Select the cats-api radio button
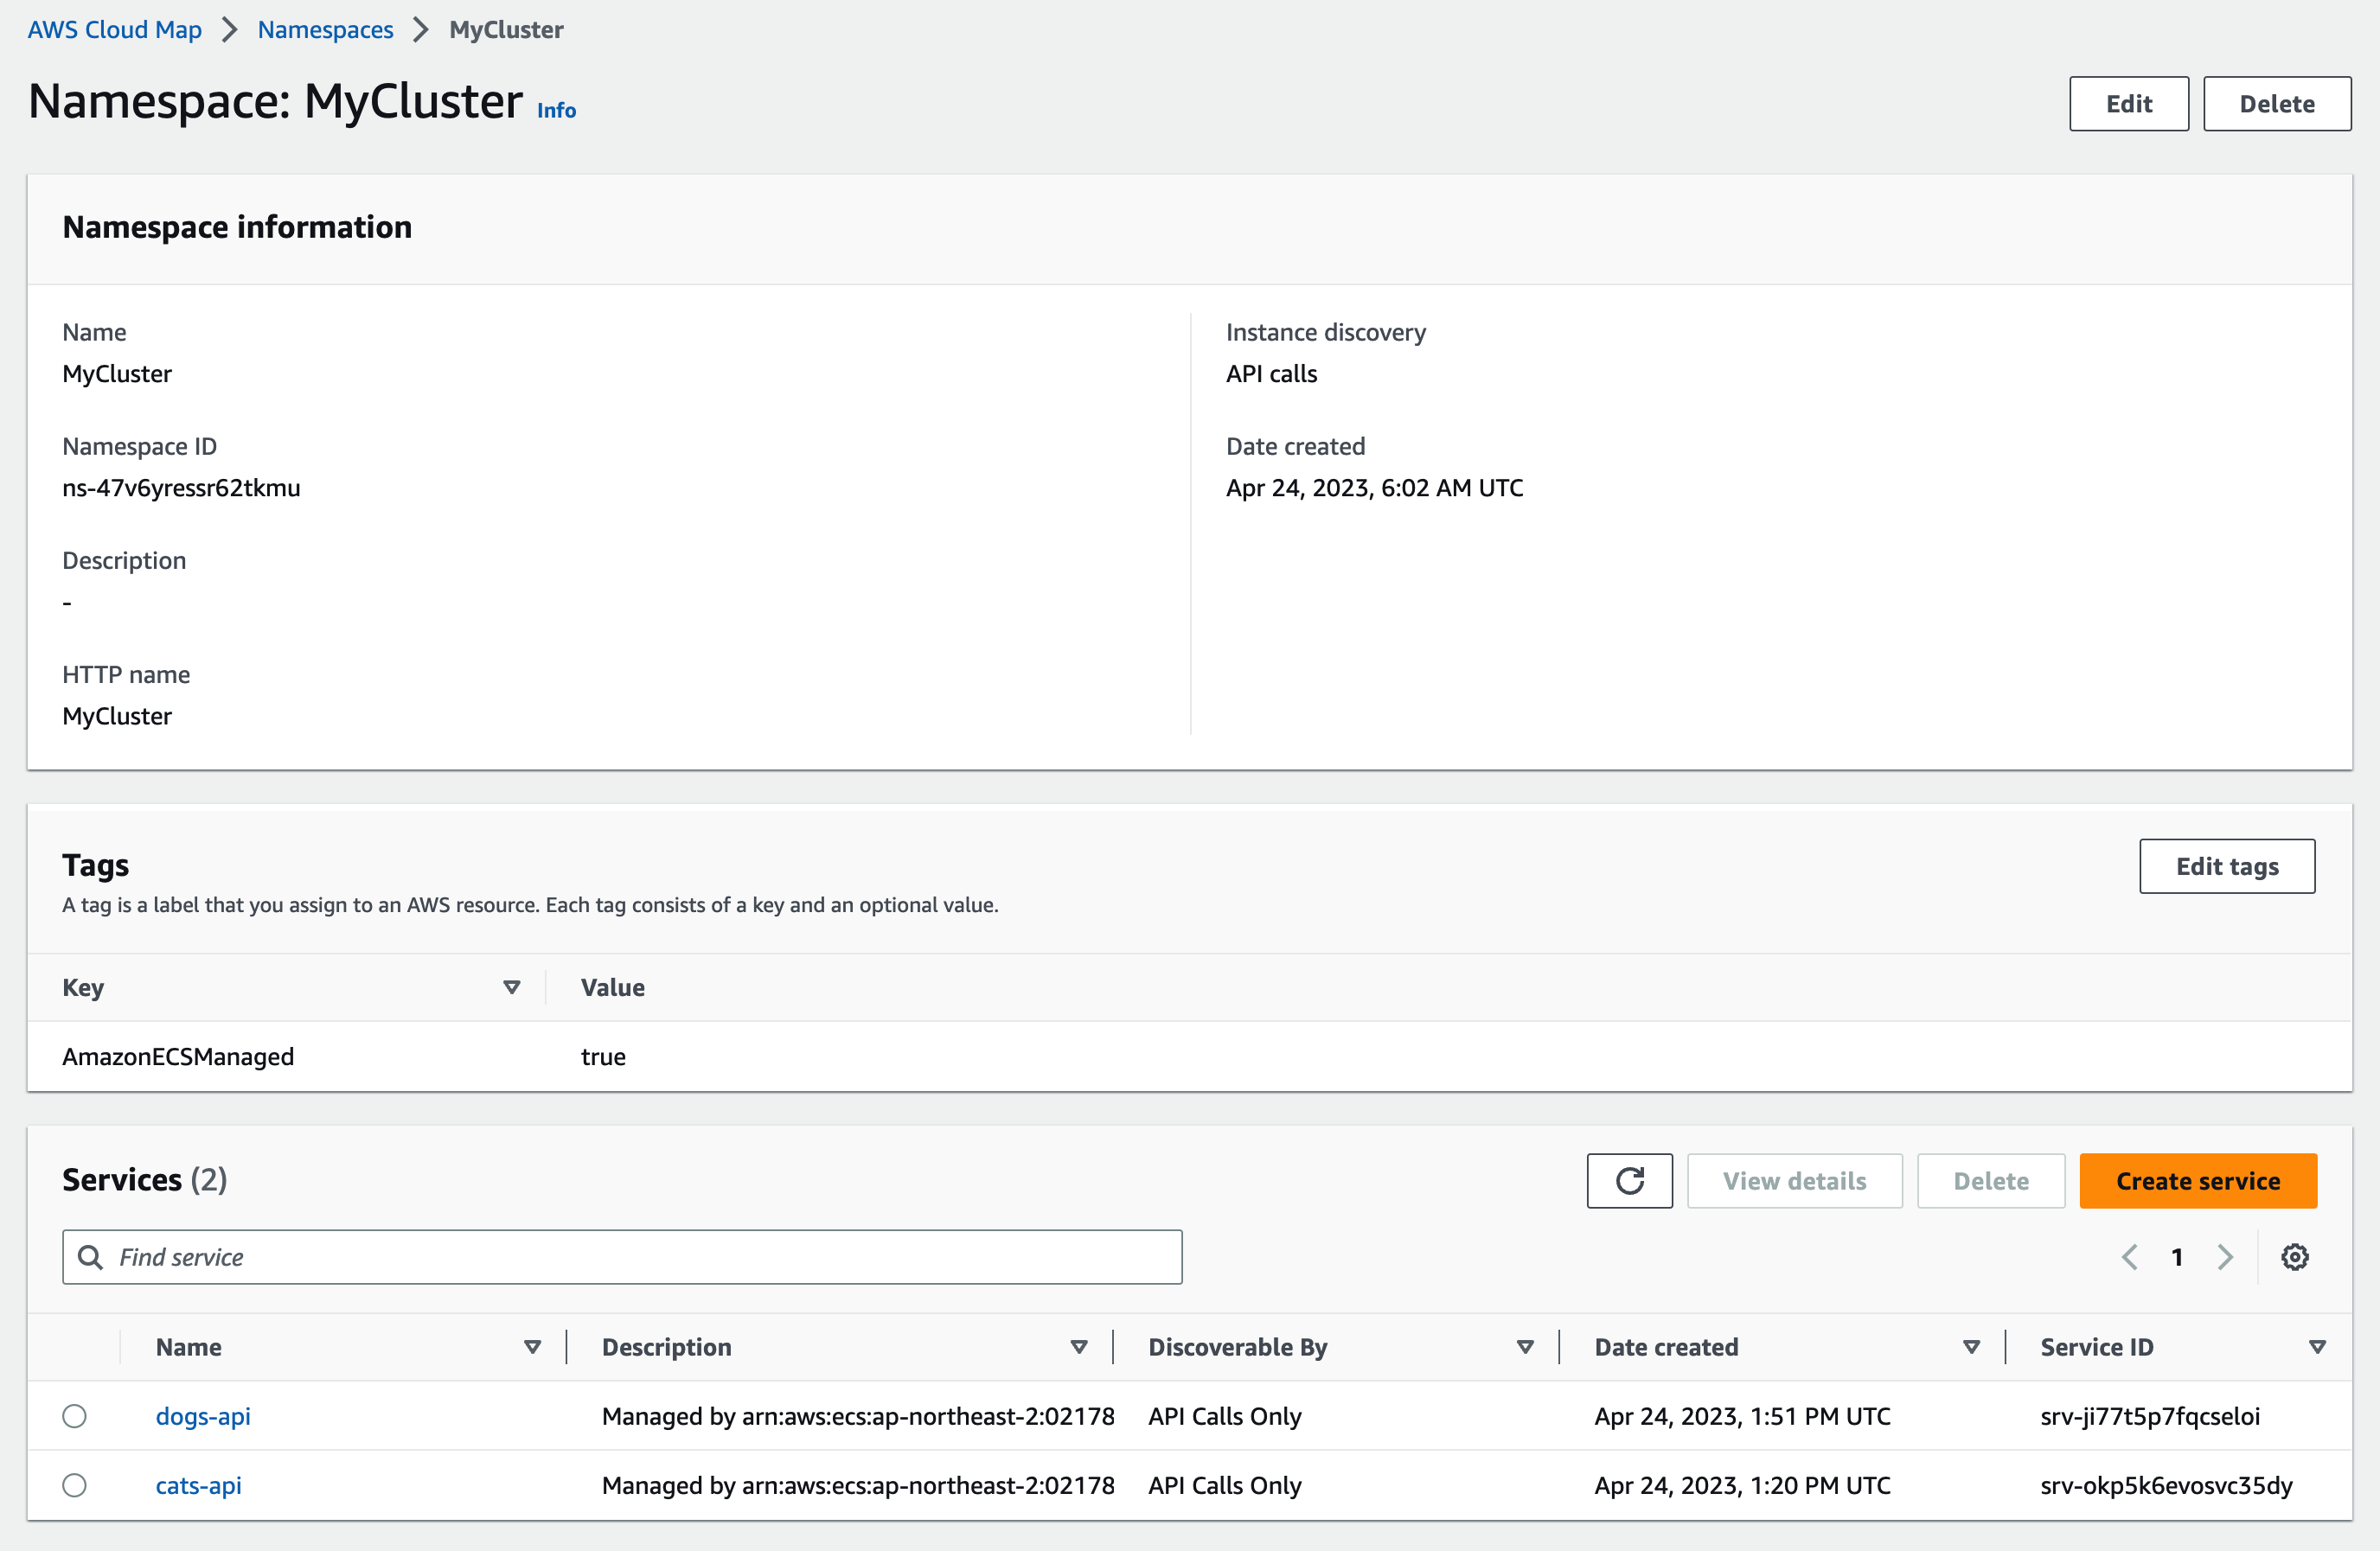 click(x=74, y=1485)
